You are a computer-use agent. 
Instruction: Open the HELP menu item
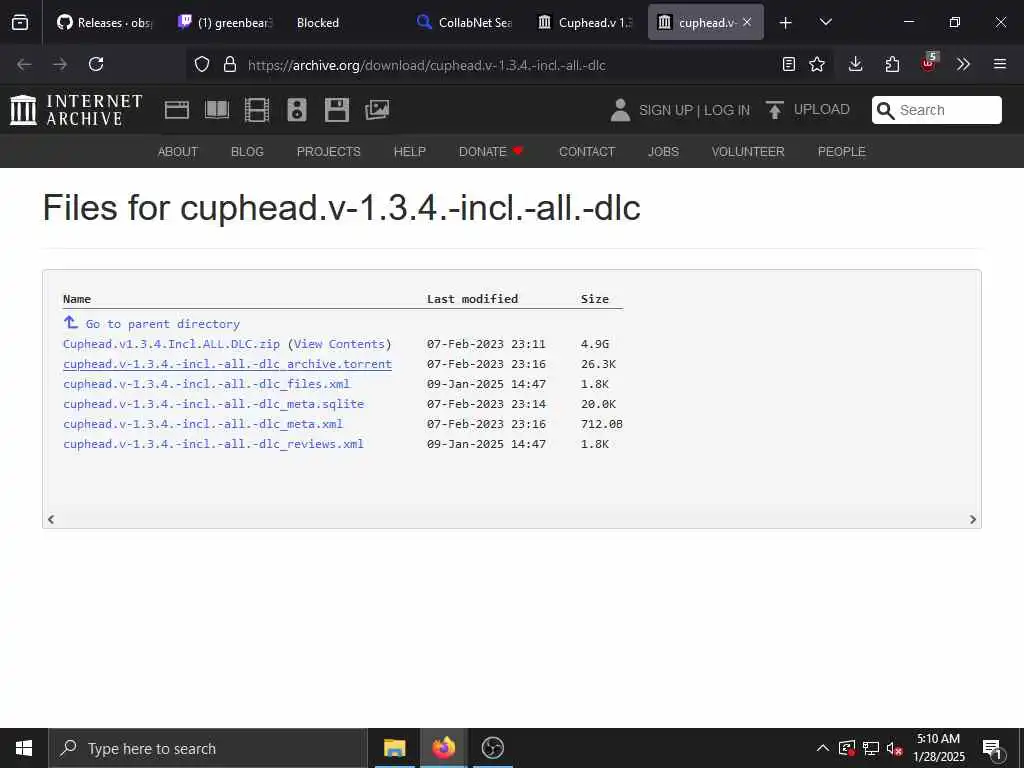click(x=409, y=152)
